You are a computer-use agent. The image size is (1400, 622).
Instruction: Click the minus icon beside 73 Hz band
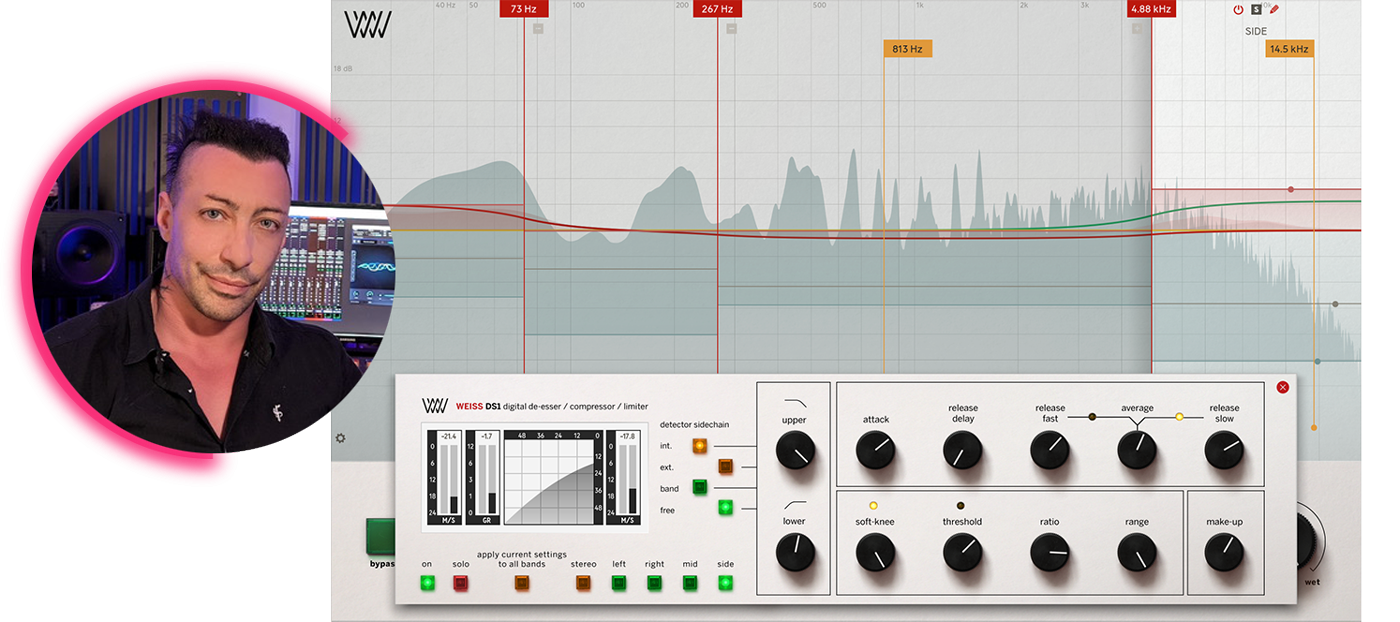click(538, 29)
